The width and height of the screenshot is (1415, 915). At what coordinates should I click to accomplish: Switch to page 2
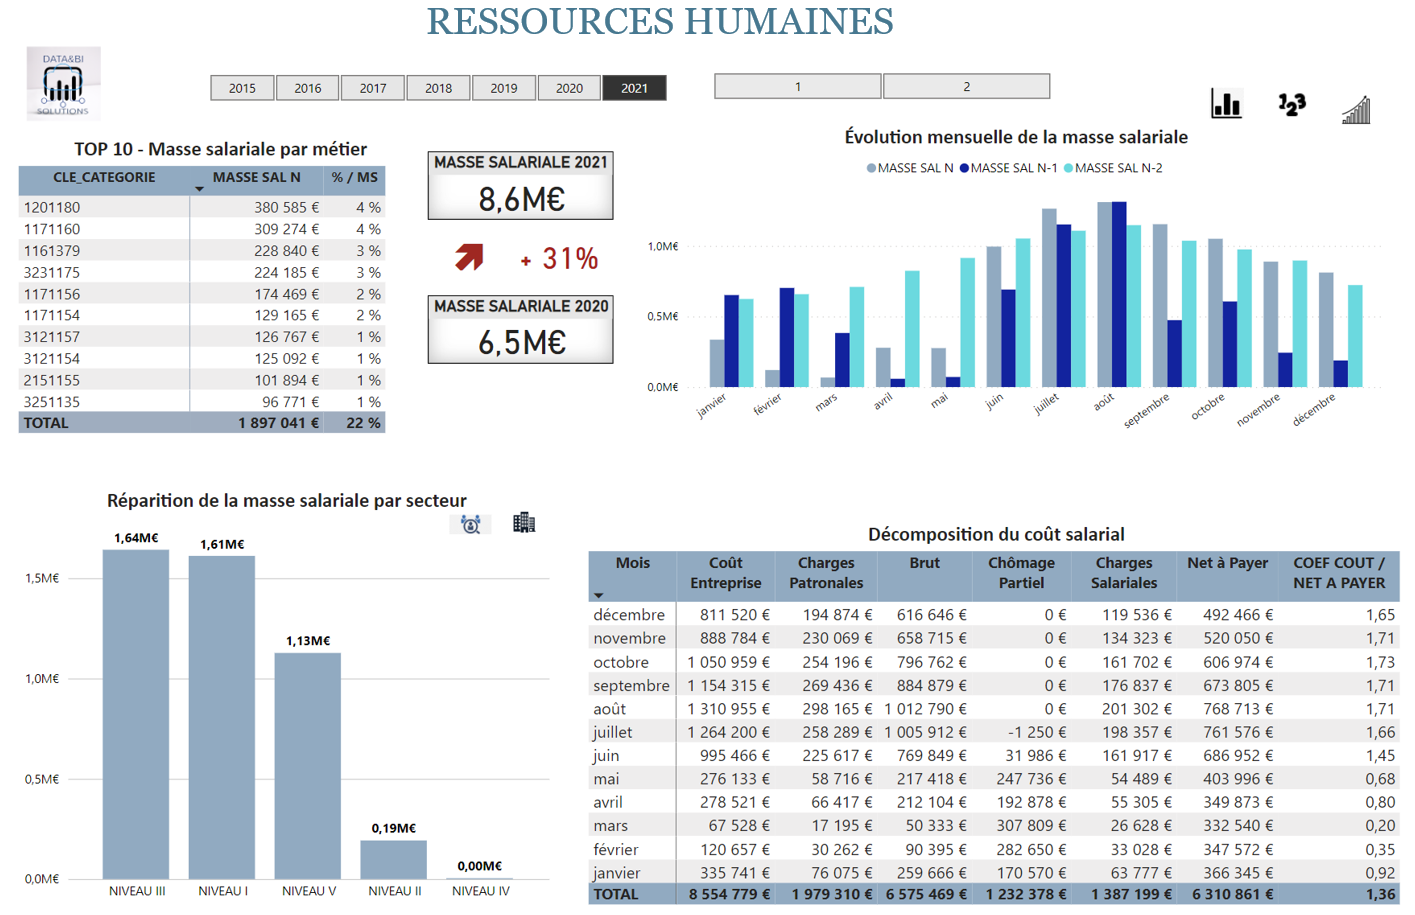pos(966,86)
